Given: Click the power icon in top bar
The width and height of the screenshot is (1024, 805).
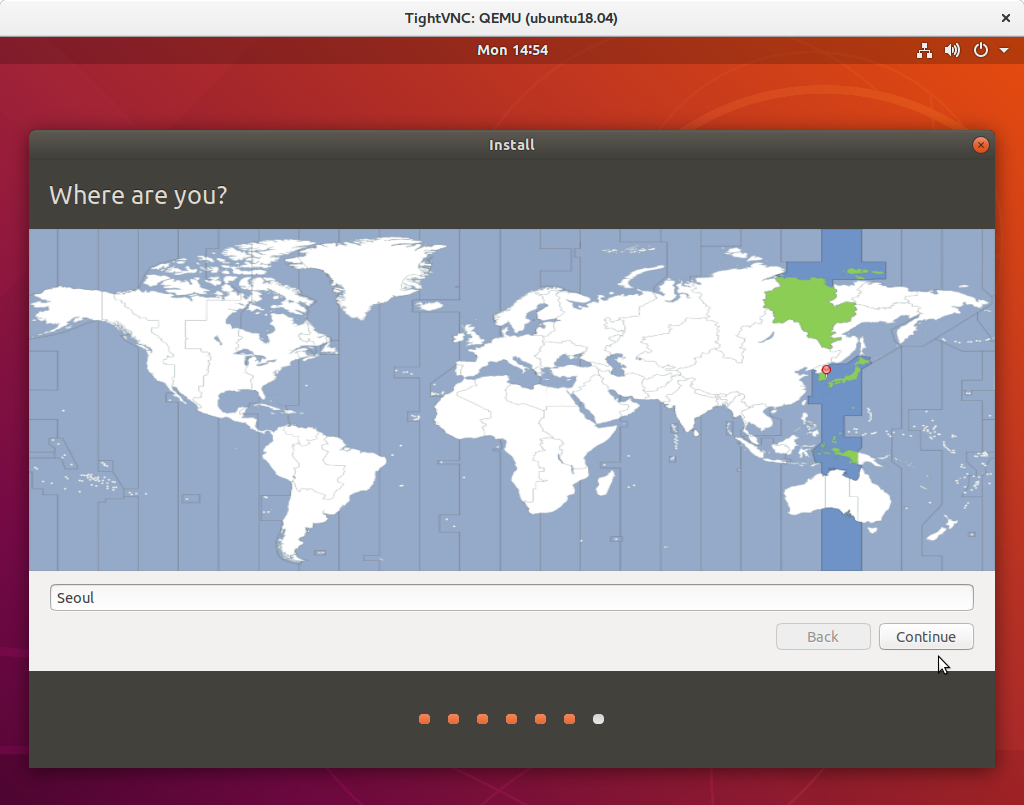Looking at the screenshot, I should pyautogui.click(x=980, y=50).
